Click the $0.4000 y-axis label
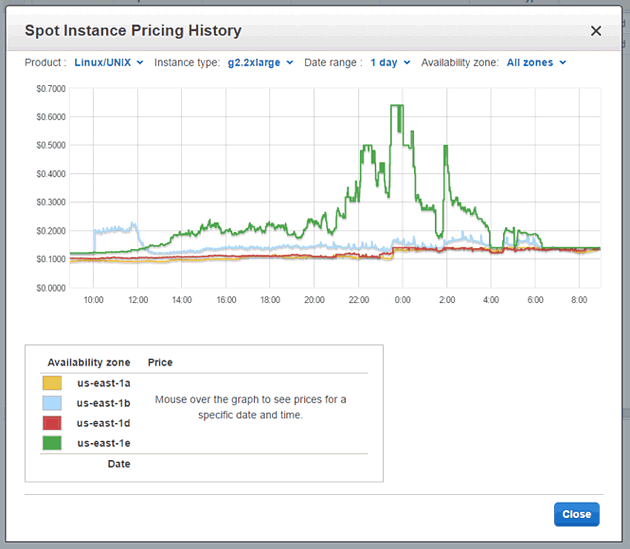 [x=51, y=174]
